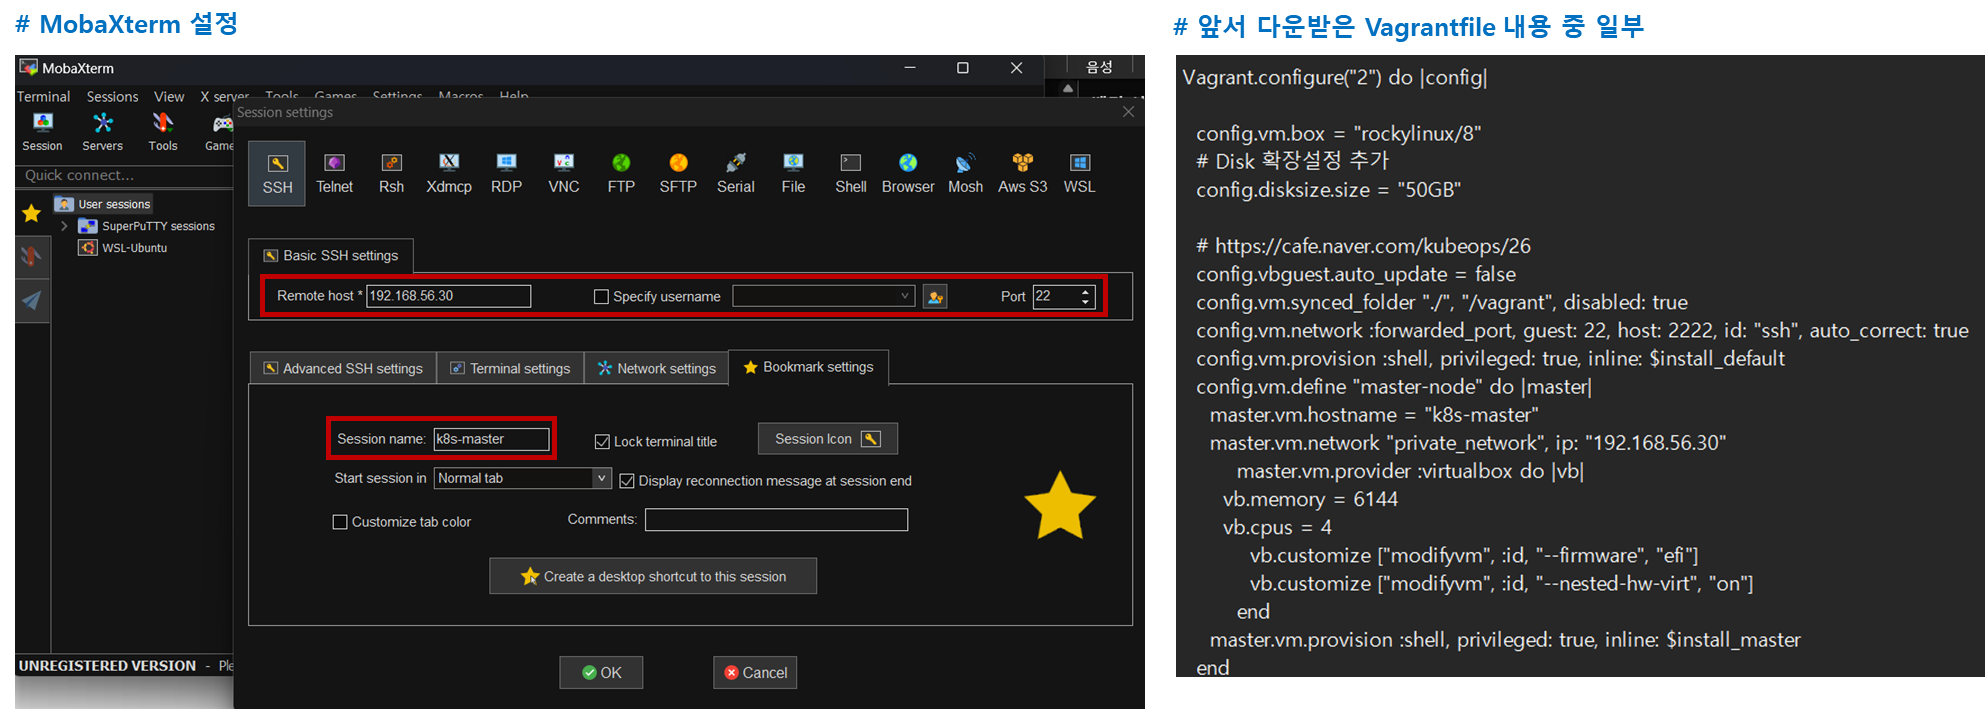
Task: Open the Games toolbar icon
Action: pos(221,132)
